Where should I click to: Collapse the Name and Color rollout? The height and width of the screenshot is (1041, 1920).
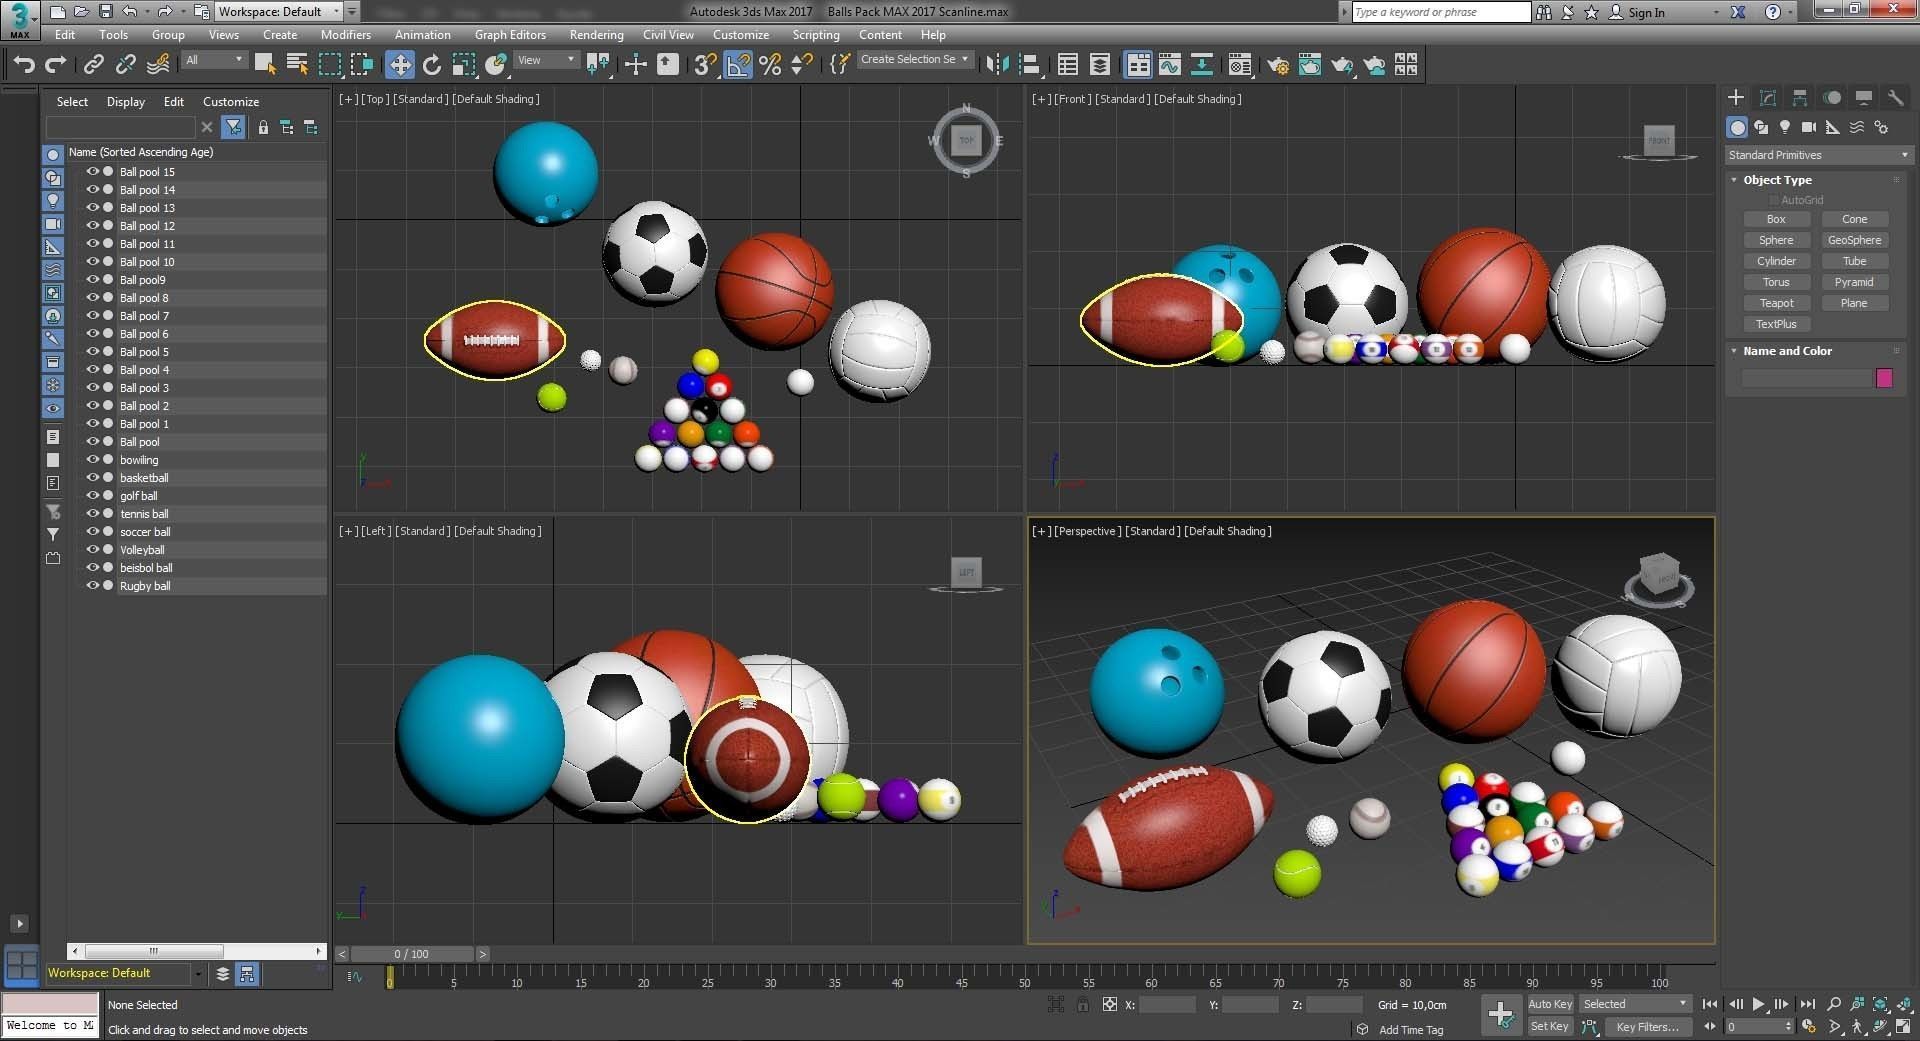click(1787, 351)
